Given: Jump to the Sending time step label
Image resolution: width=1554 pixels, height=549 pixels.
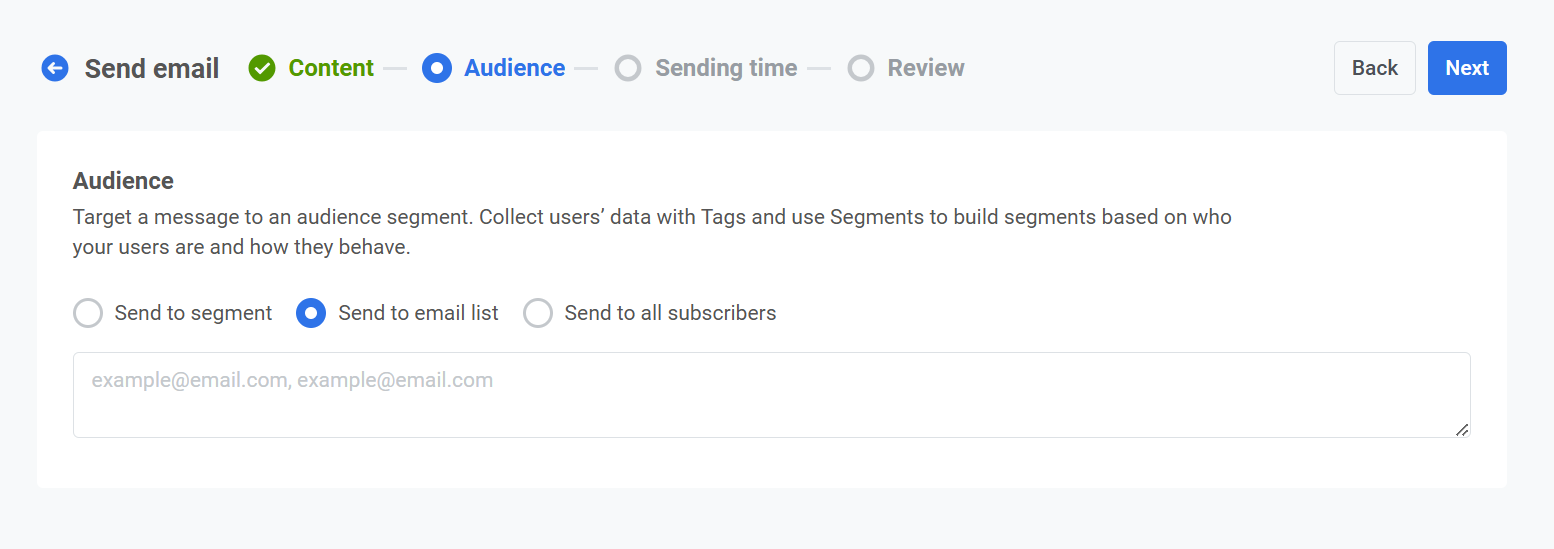Looking at the screenshot, I should click(726, 68).
